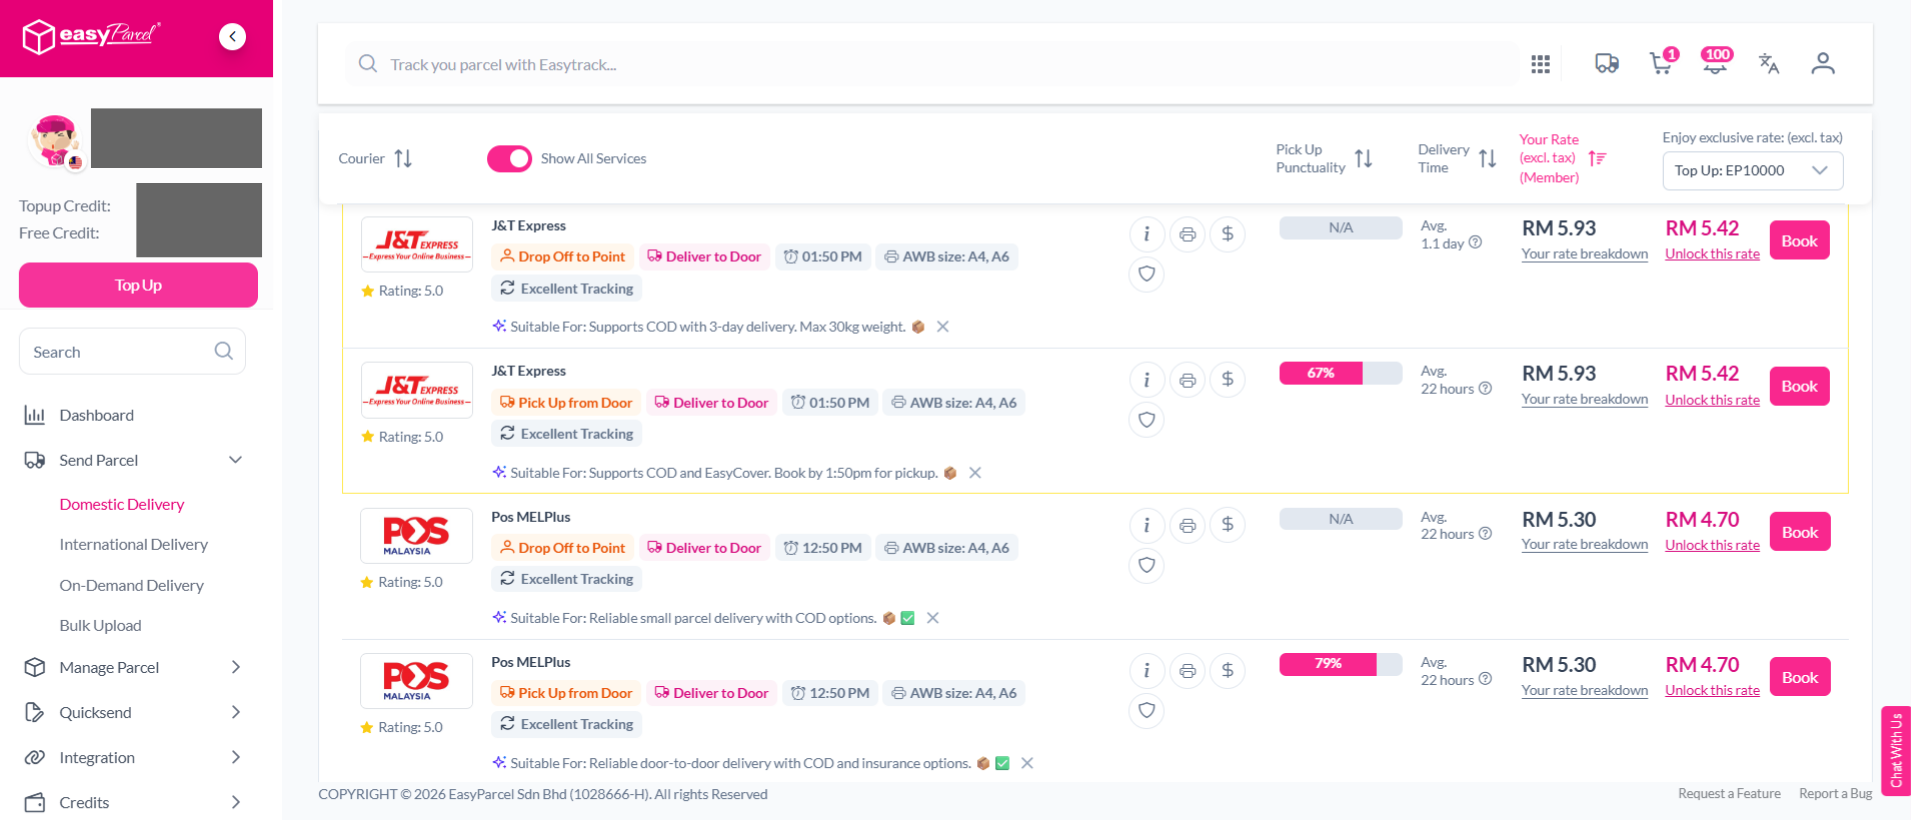
Task: Unlock this rate for J&T Pick Up
Action: pyautogui.click(x=1712, y=400)
